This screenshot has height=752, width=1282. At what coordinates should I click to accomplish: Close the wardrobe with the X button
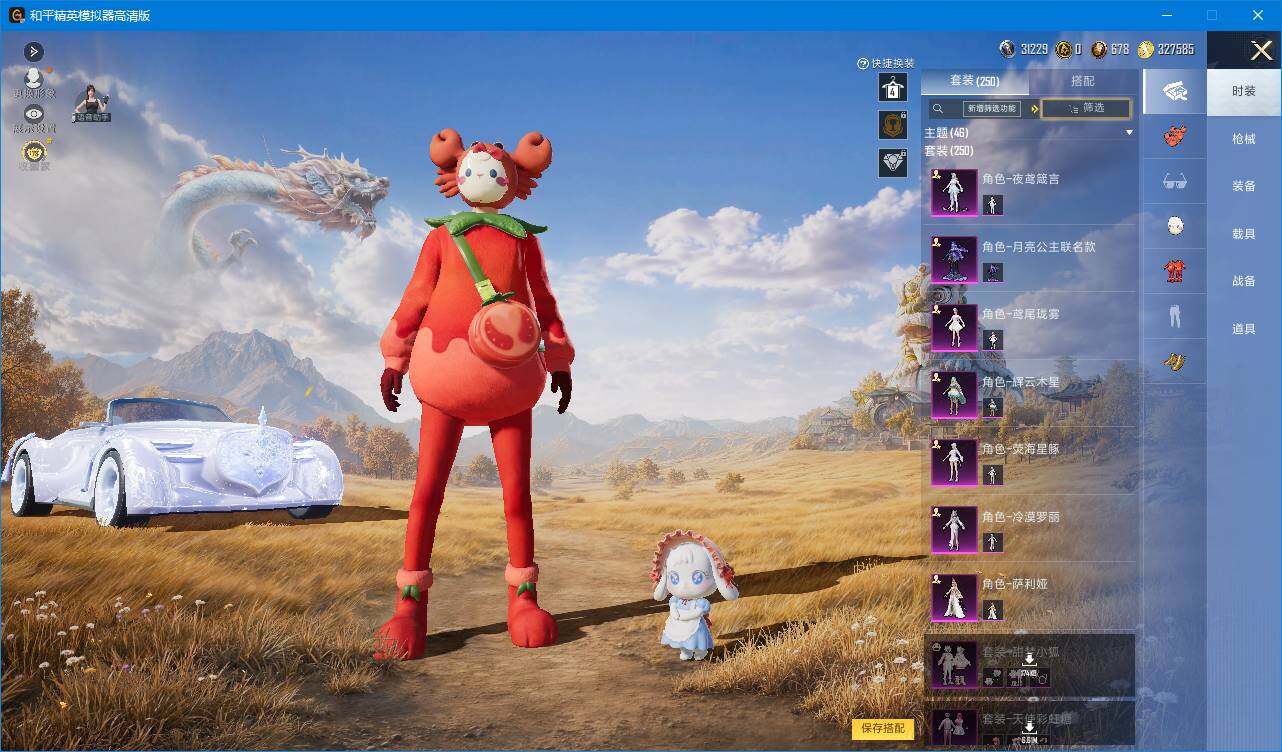tap(1261, 50)
